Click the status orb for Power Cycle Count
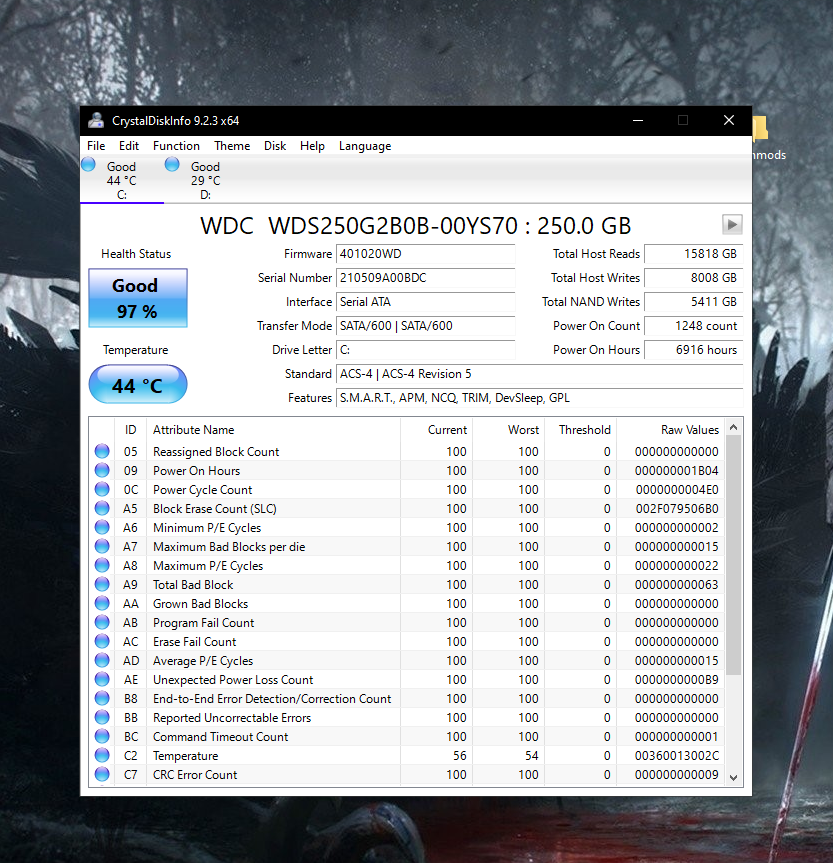 (102, 489)
